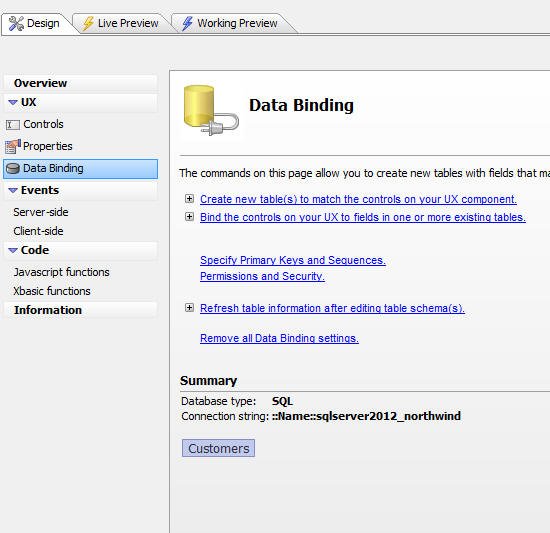Click the Live Preview lightning icon
This screenshot has width=550, height=533.
[x=88, y=23]
